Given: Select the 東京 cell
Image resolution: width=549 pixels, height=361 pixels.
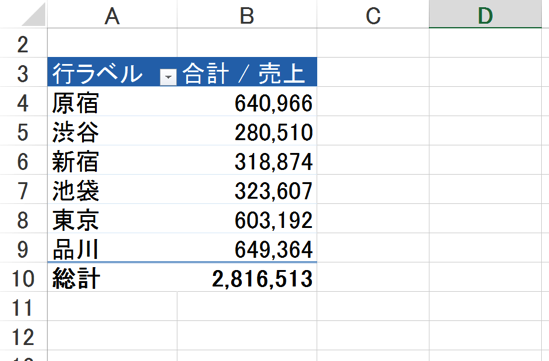Looking at the screenshot, I should click(112, 218).
